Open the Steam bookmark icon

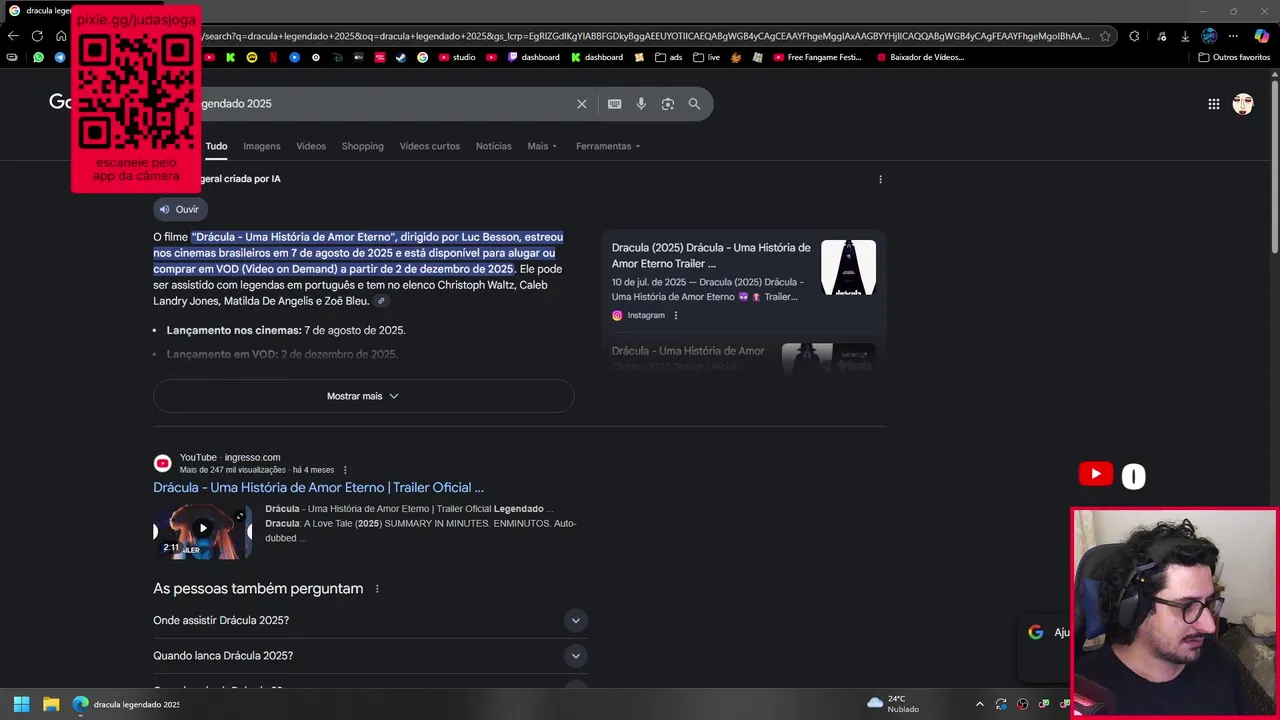point(401,57)
